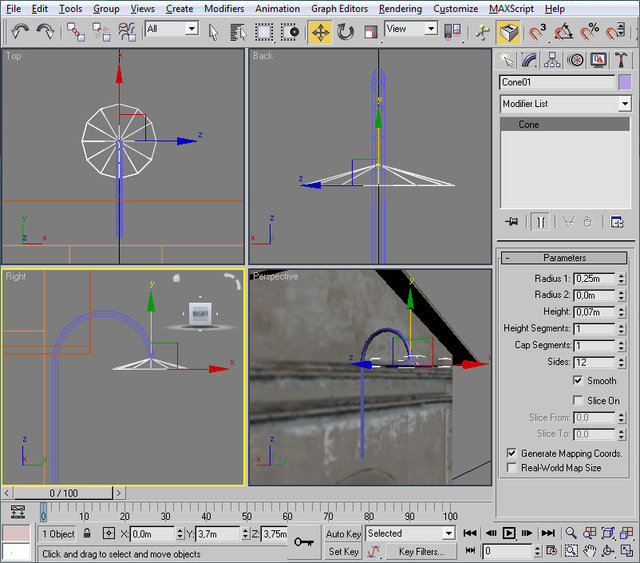Collapse the Parameters rollout
Viewport: 640px width, 563px height.
tap(564, 258)
